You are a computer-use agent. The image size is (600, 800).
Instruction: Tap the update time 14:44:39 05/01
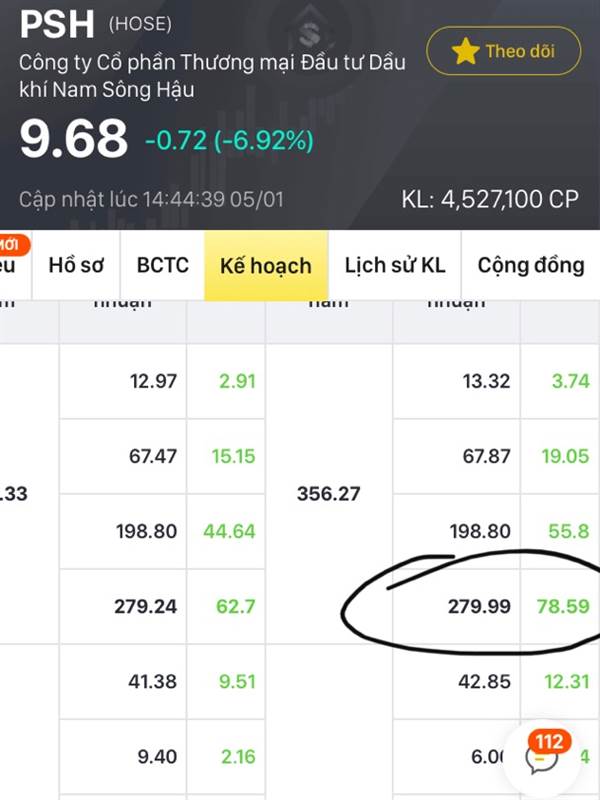[152, 199]
